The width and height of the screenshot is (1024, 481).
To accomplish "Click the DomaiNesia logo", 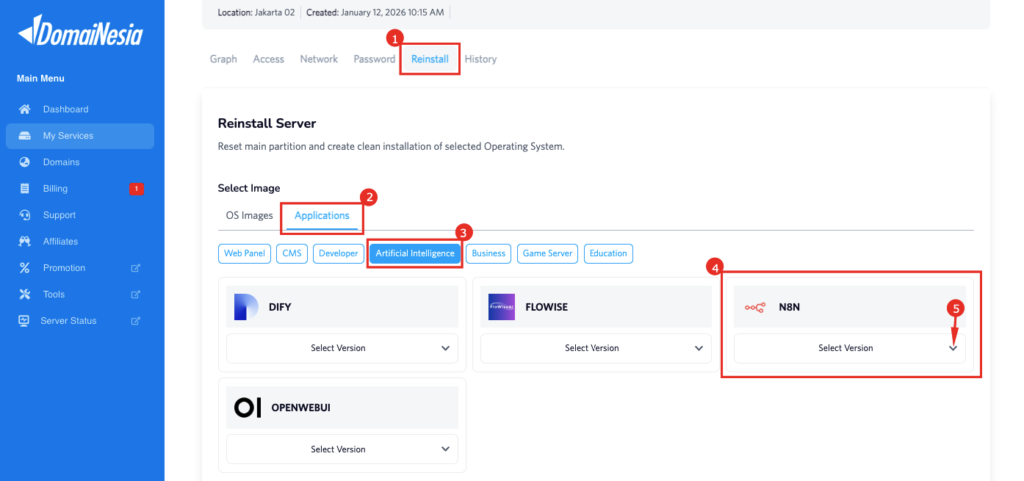I will point(80,32).
